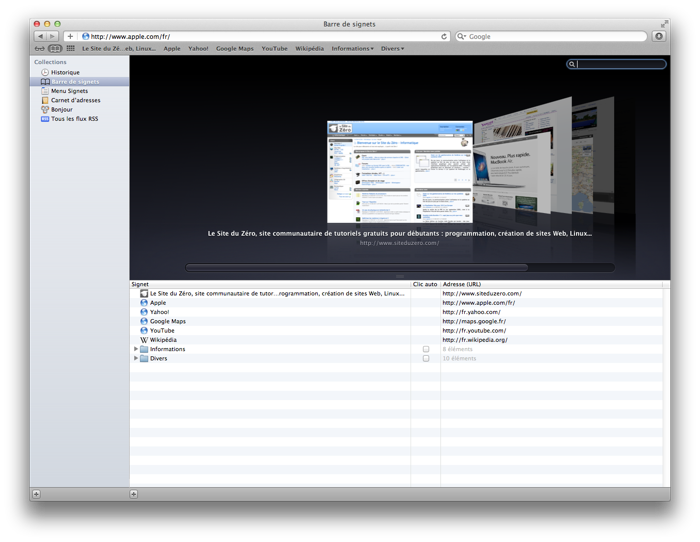Open the Informations dropdown in bookmarks bar
Image resolution: width=700 pixels, height=542 pixels.
tap(352, 48)
